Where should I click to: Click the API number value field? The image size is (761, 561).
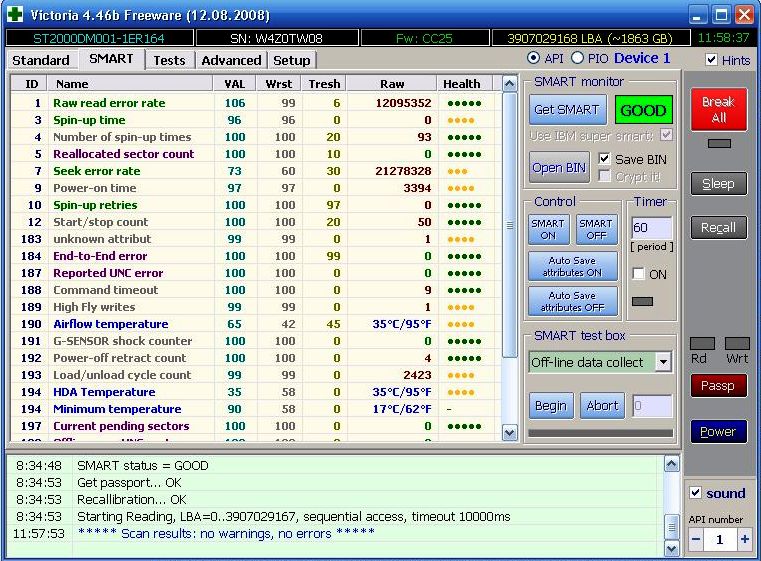pyautogui.click(x=720, y=539)
